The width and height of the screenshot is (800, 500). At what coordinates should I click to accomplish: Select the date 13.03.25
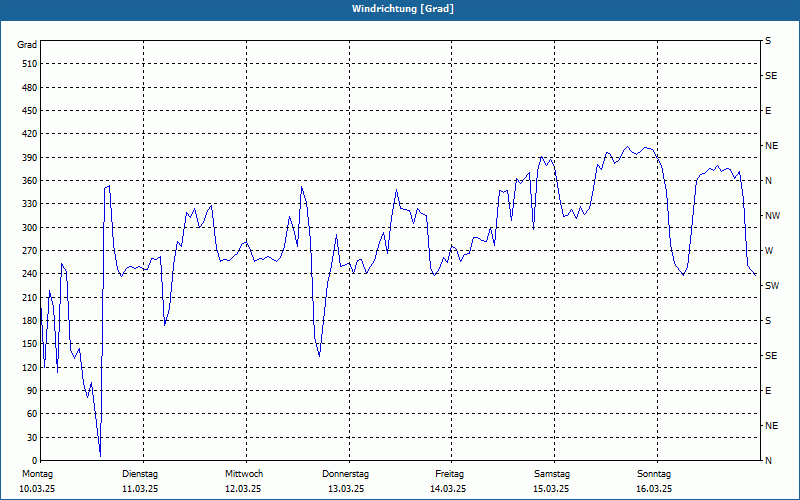click(346, 489)
